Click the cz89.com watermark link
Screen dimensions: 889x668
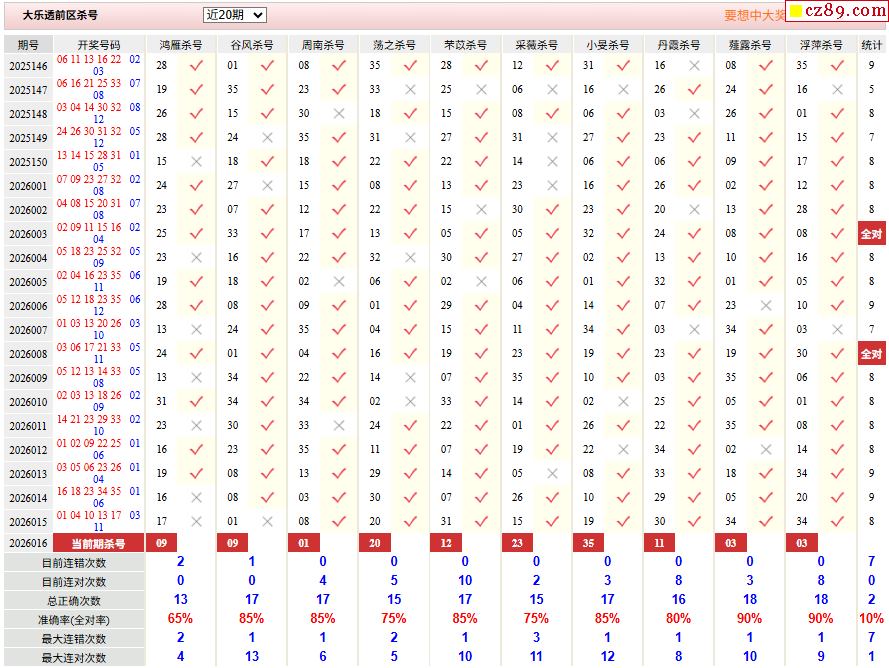click(x=837, y=11)
